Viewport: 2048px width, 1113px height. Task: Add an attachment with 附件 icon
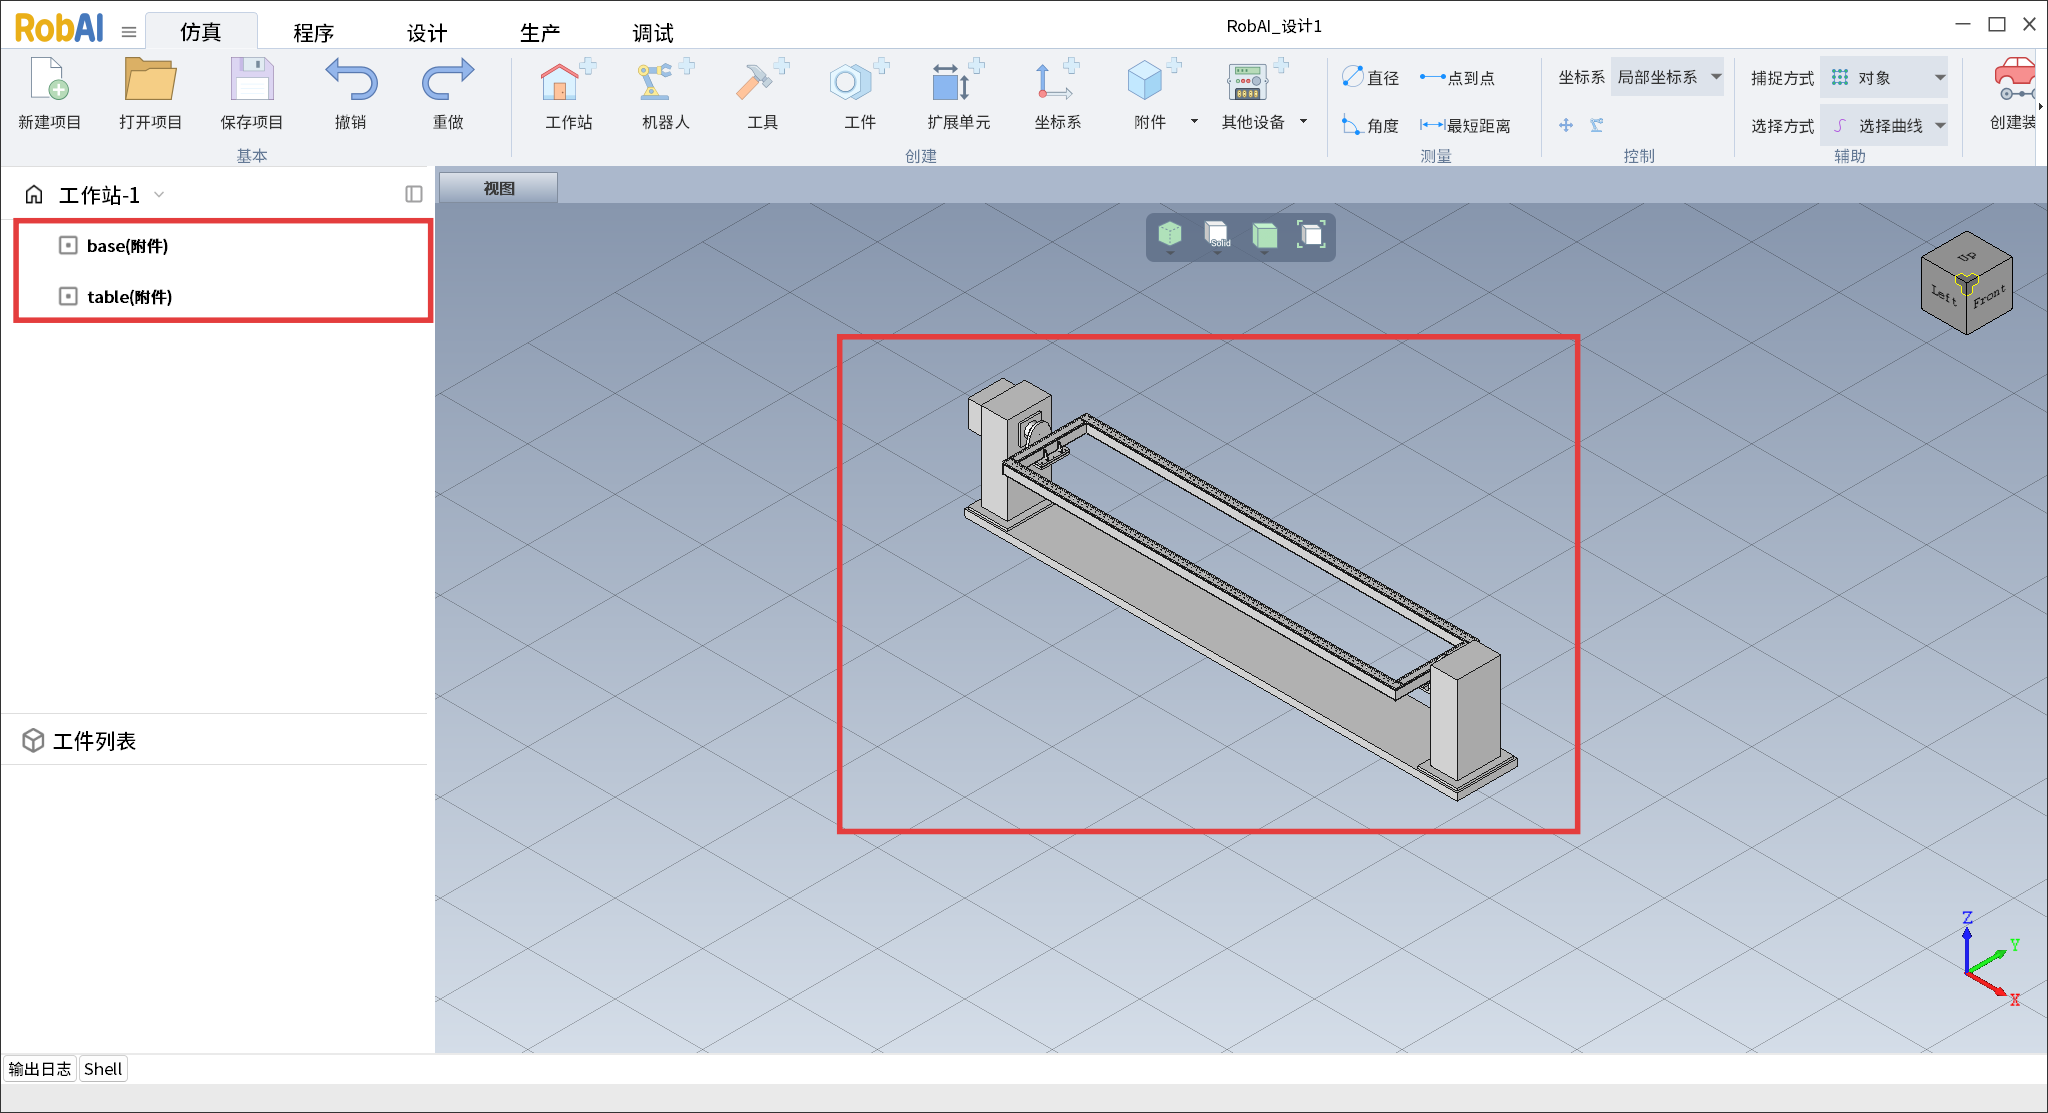[1152, 79]
